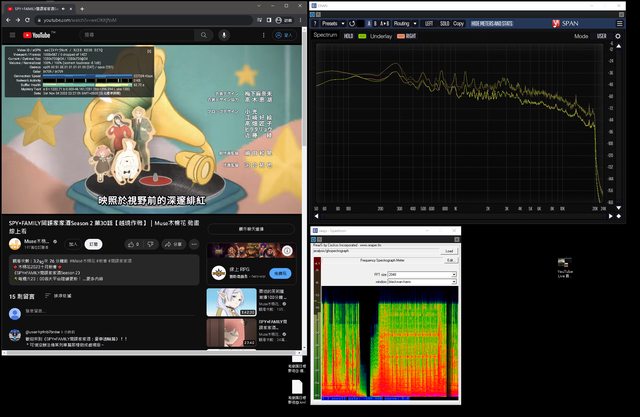
Task: Open SPAN help question mark button
Action: click(x=315, y=23)
